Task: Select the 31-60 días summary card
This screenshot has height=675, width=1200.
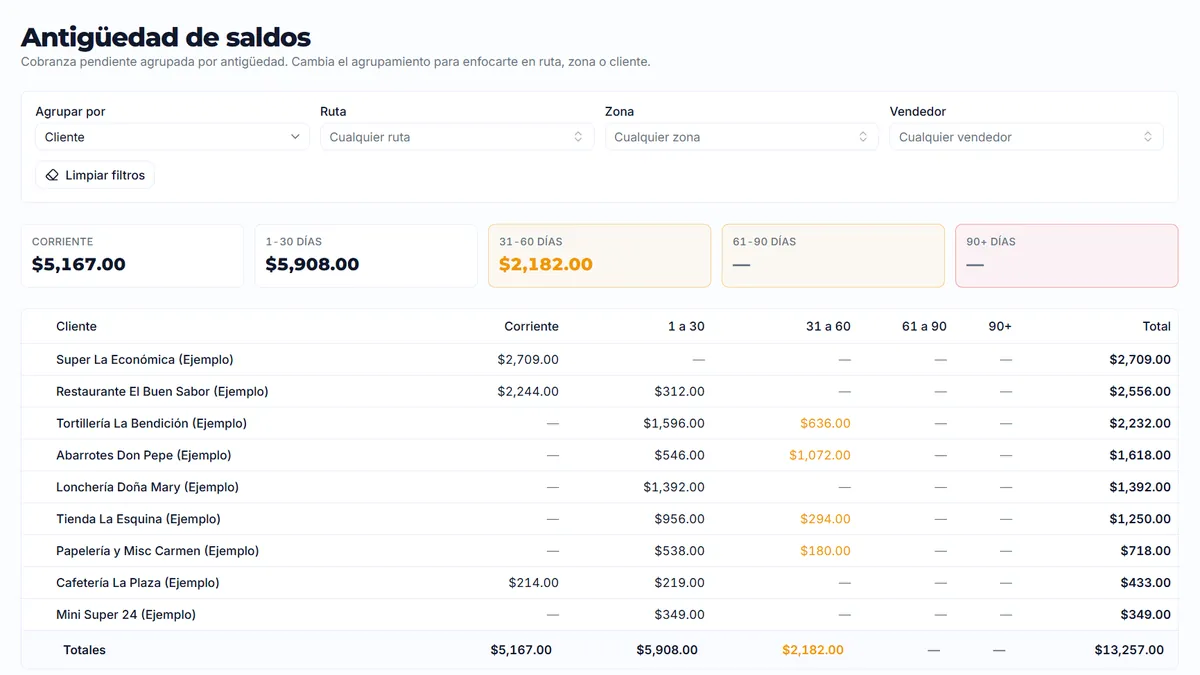Action: (x=599, y=256)
